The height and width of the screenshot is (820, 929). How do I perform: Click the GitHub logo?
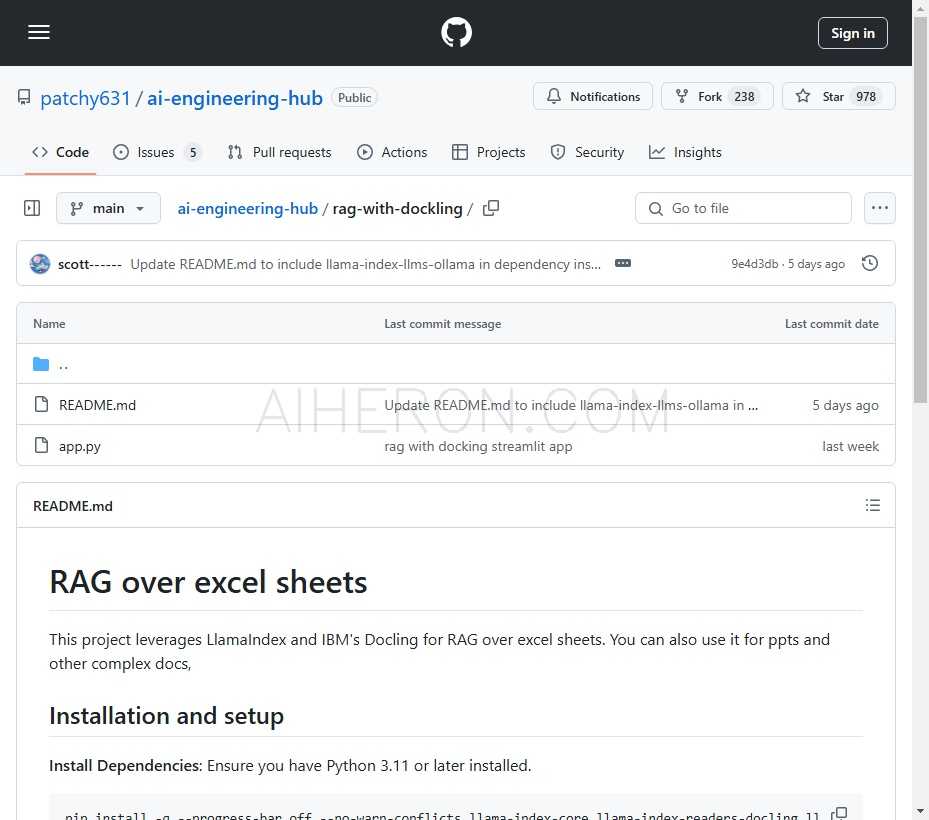(456, 32)
